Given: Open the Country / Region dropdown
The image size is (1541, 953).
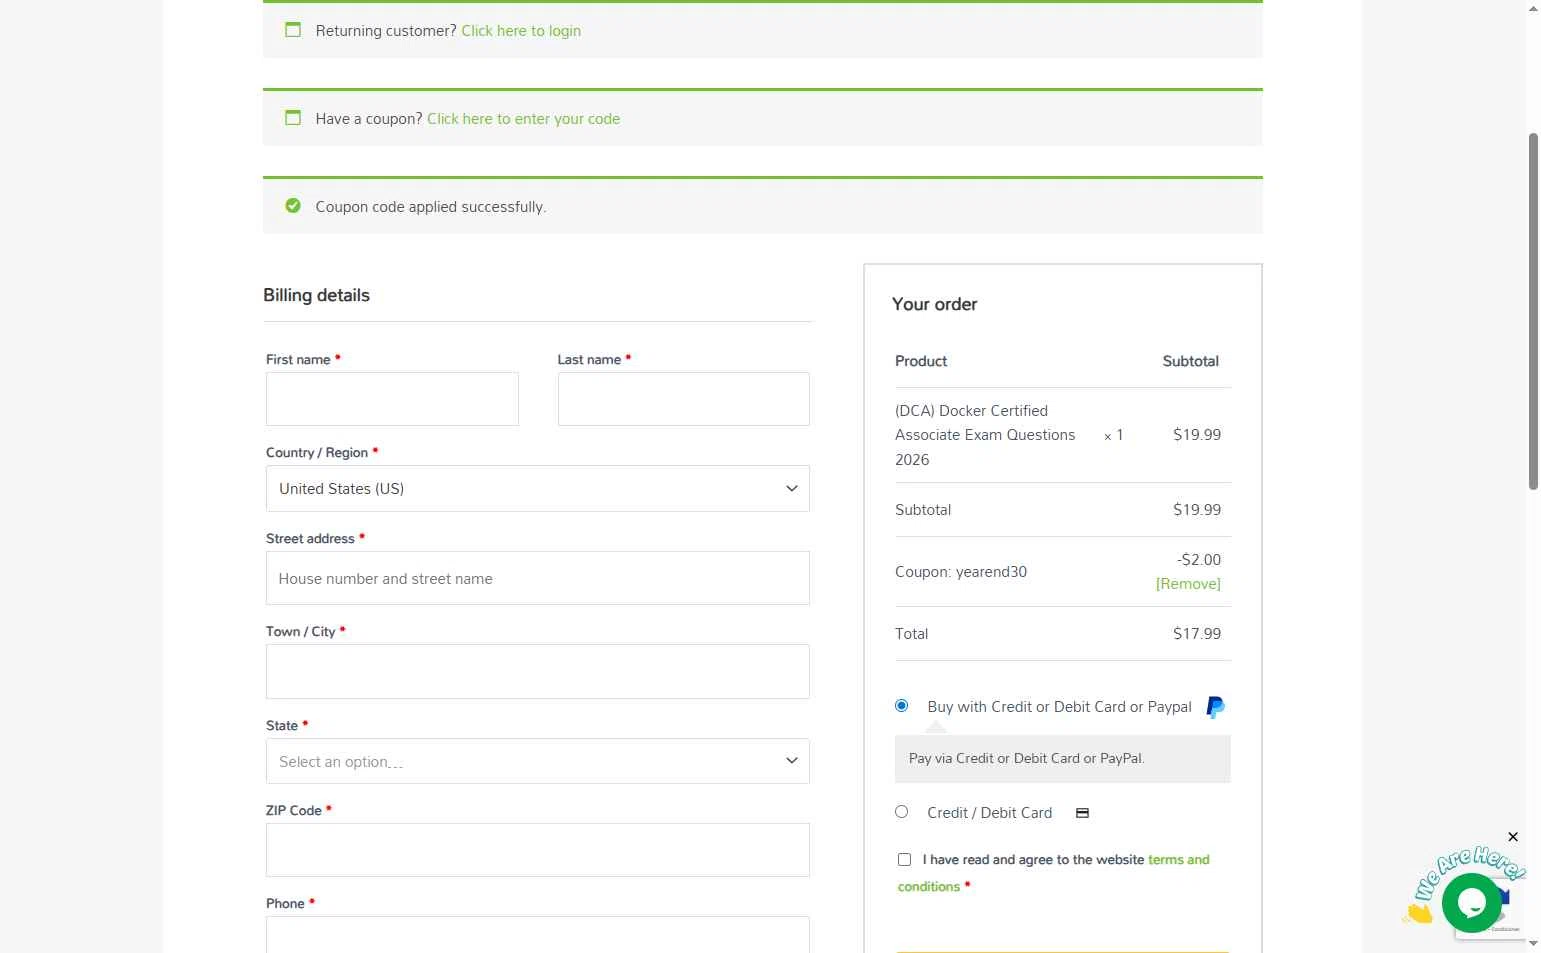Looking at the screenshot, I should (x=538, y=489).
